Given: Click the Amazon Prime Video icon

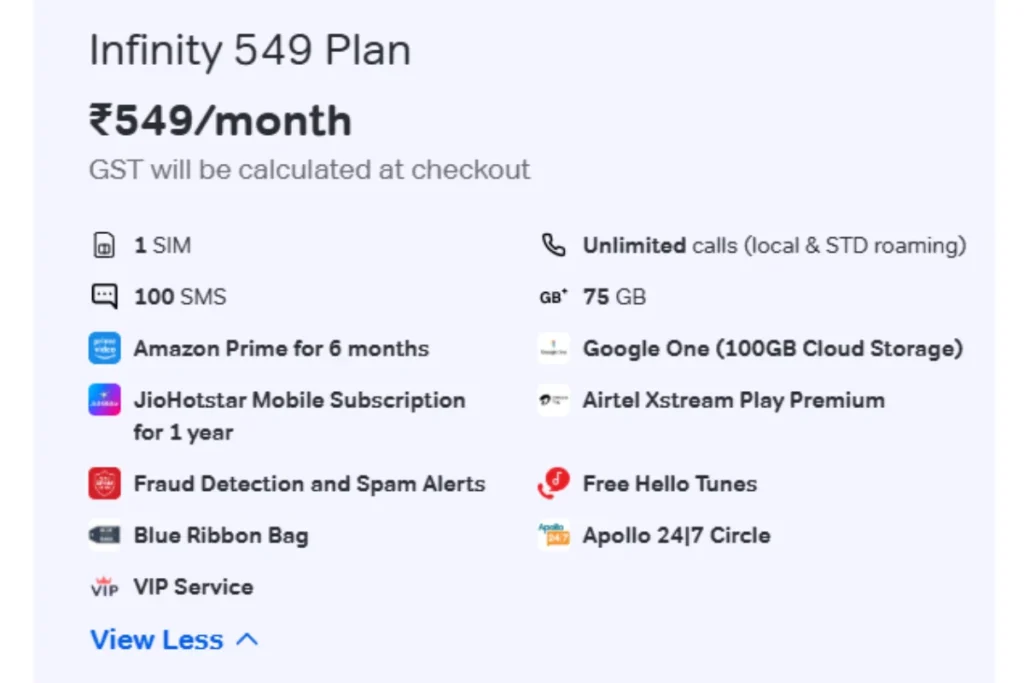Looking at the screenshot, I should (x=104, y=349).
